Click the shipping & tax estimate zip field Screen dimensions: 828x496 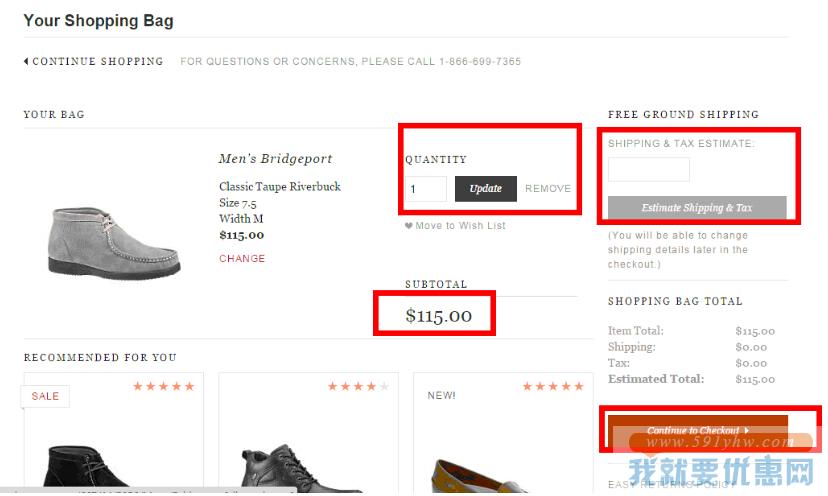648,169
